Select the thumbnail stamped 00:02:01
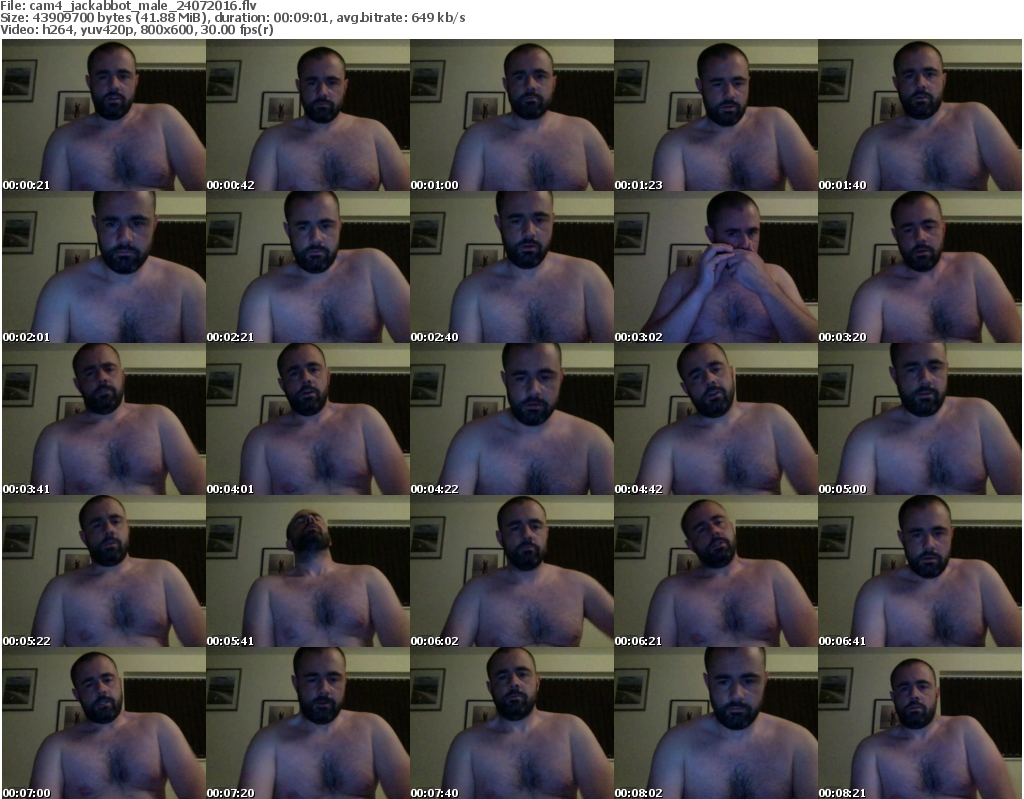Image resolution: width=1024 pixels, height=799 pixels. pos(104,267)
